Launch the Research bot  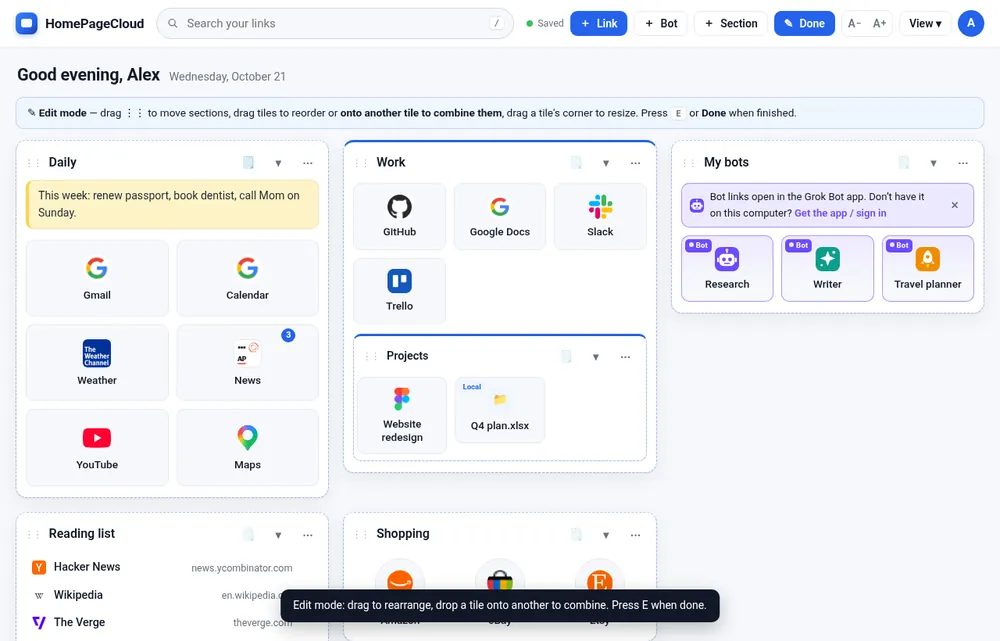(x=727, y=269)
